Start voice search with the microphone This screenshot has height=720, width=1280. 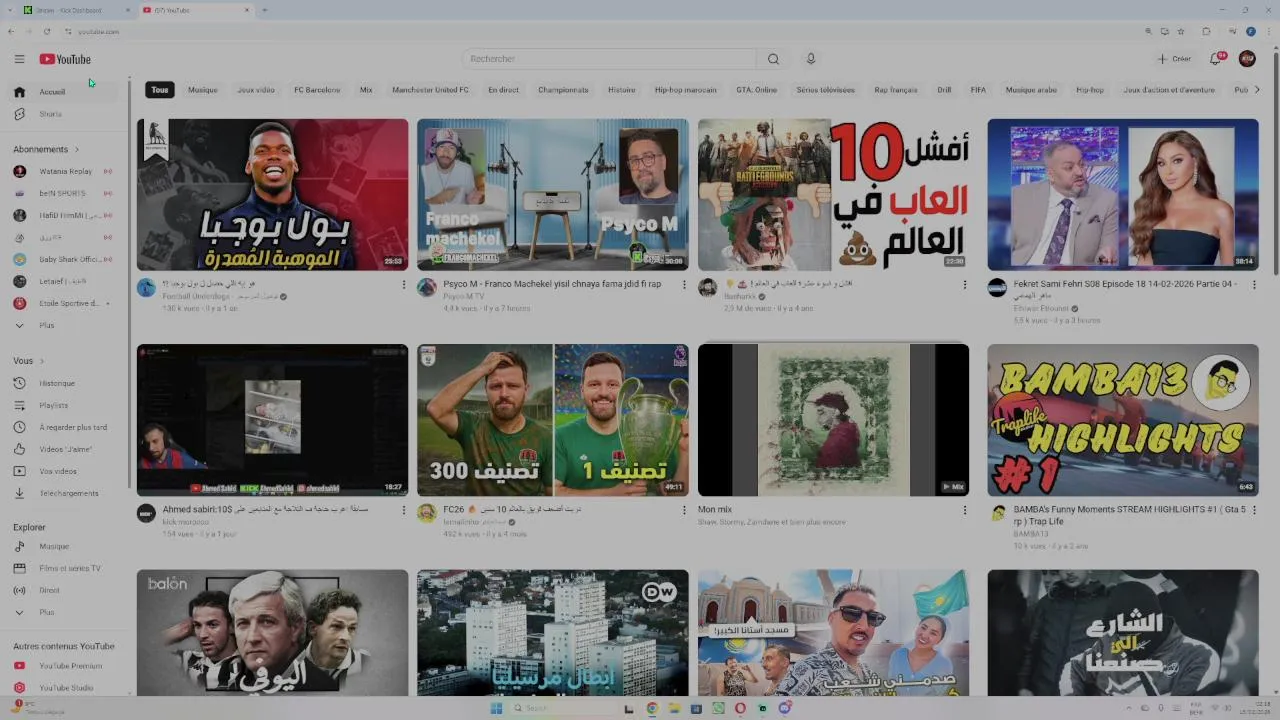[x=811, y=59]
